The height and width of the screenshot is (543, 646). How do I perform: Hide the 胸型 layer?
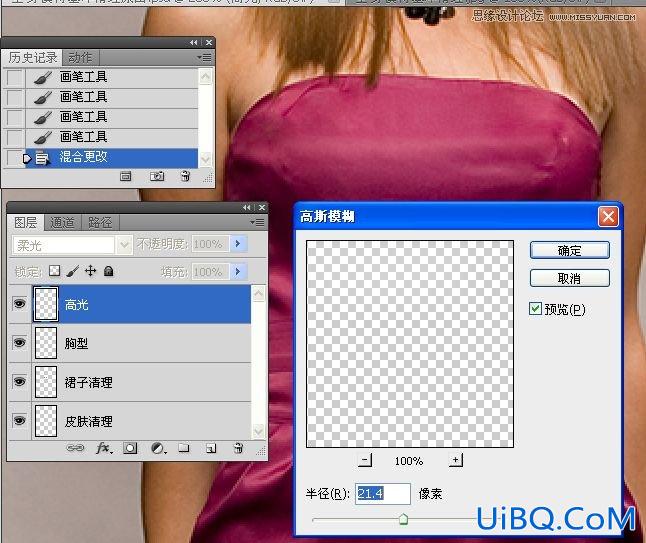click(19, 343)
